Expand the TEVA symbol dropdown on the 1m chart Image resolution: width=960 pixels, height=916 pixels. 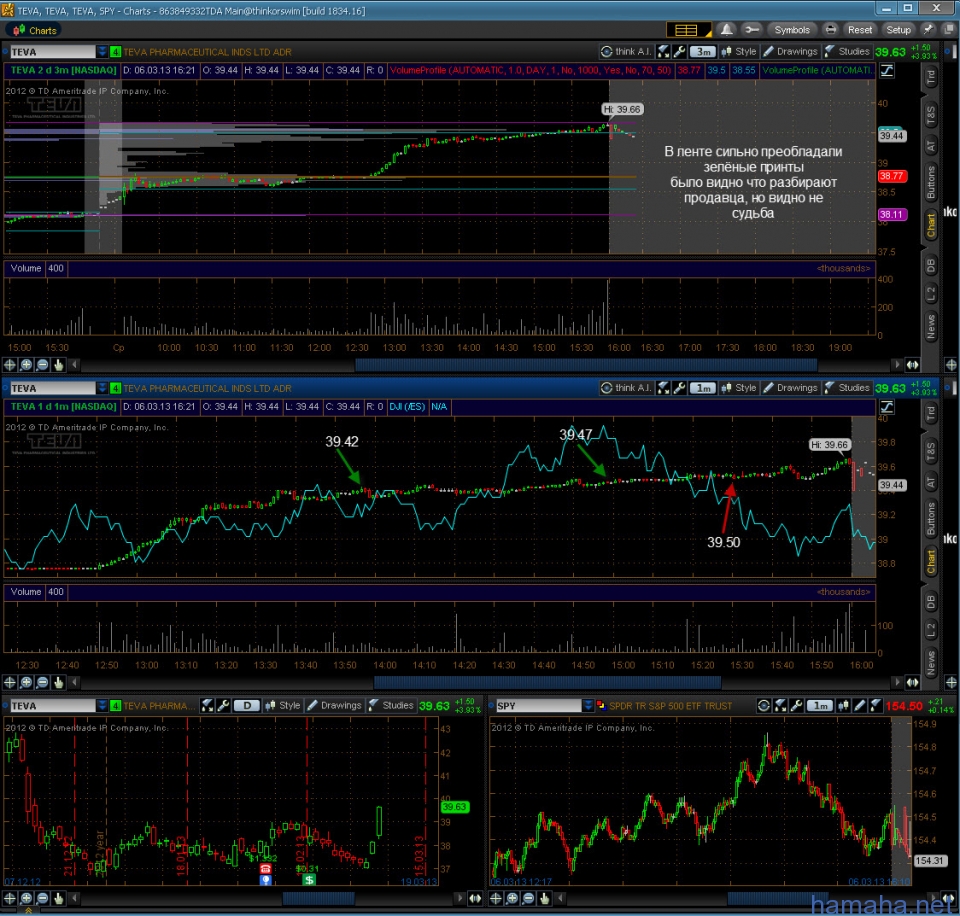coord(102,388)
